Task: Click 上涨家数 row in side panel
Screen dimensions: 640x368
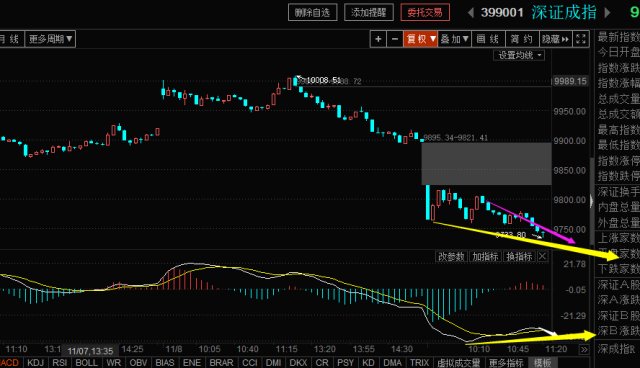Action: point(618,238)
